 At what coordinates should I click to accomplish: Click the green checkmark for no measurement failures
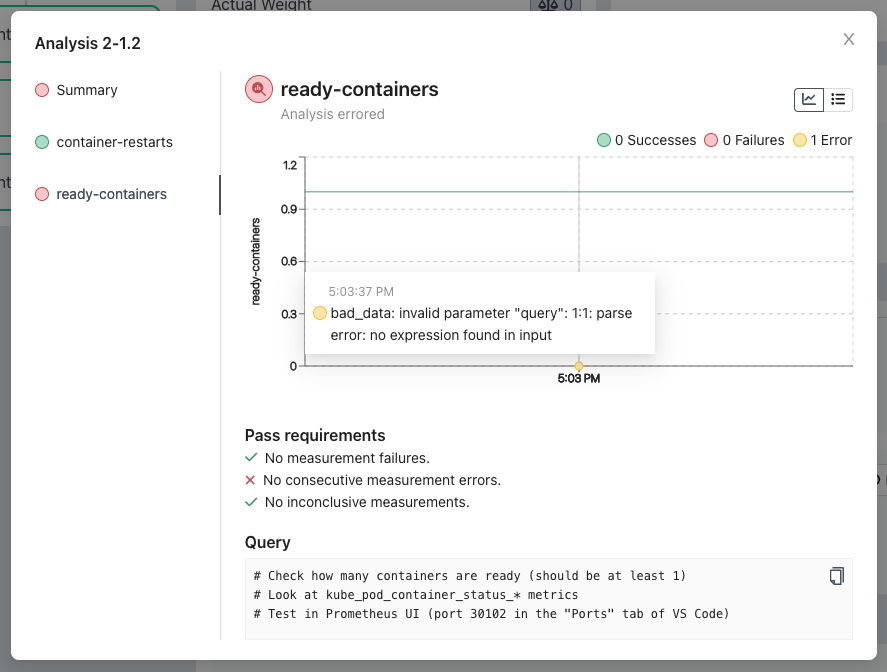click(251, 457)
